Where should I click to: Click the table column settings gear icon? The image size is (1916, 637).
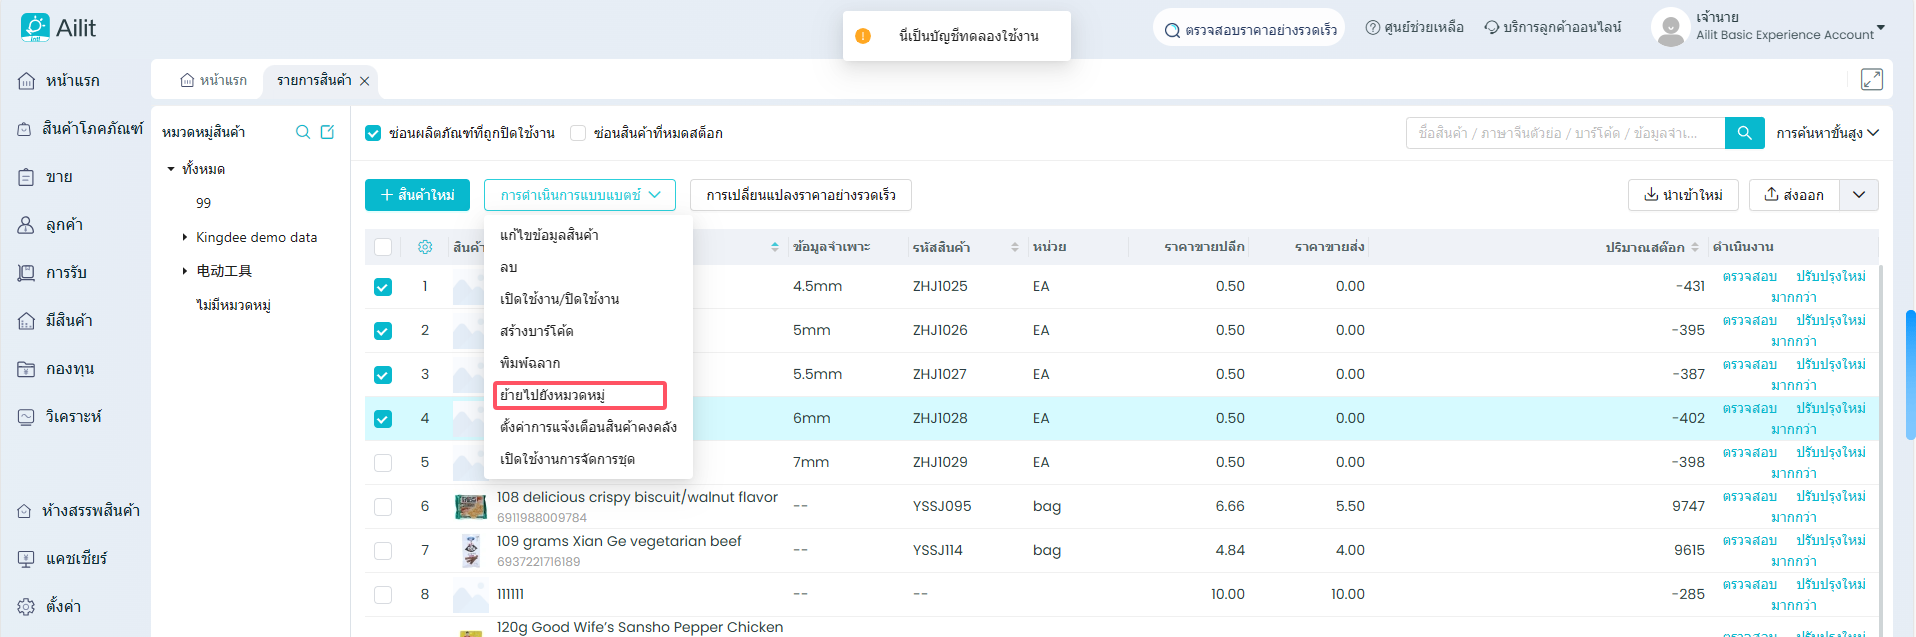point(425,247)
